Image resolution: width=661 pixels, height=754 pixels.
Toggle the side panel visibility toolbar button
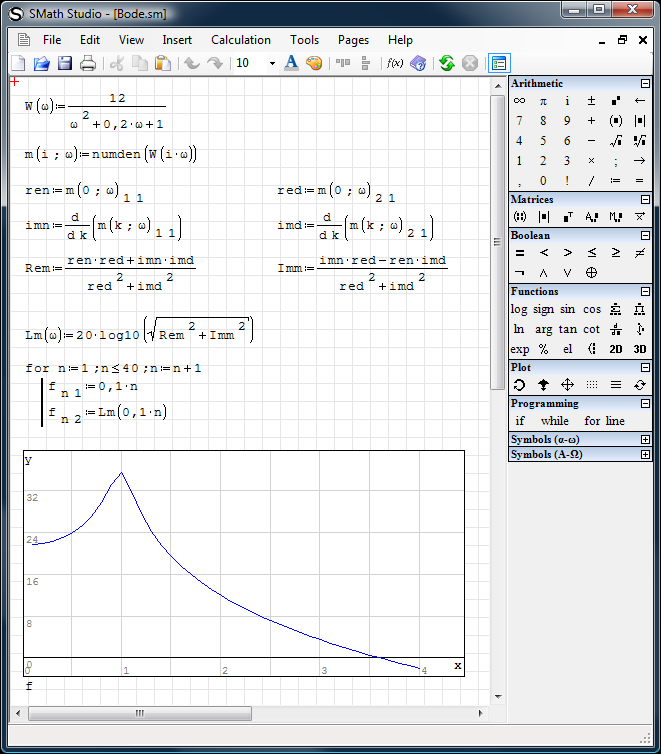[498, 64]
